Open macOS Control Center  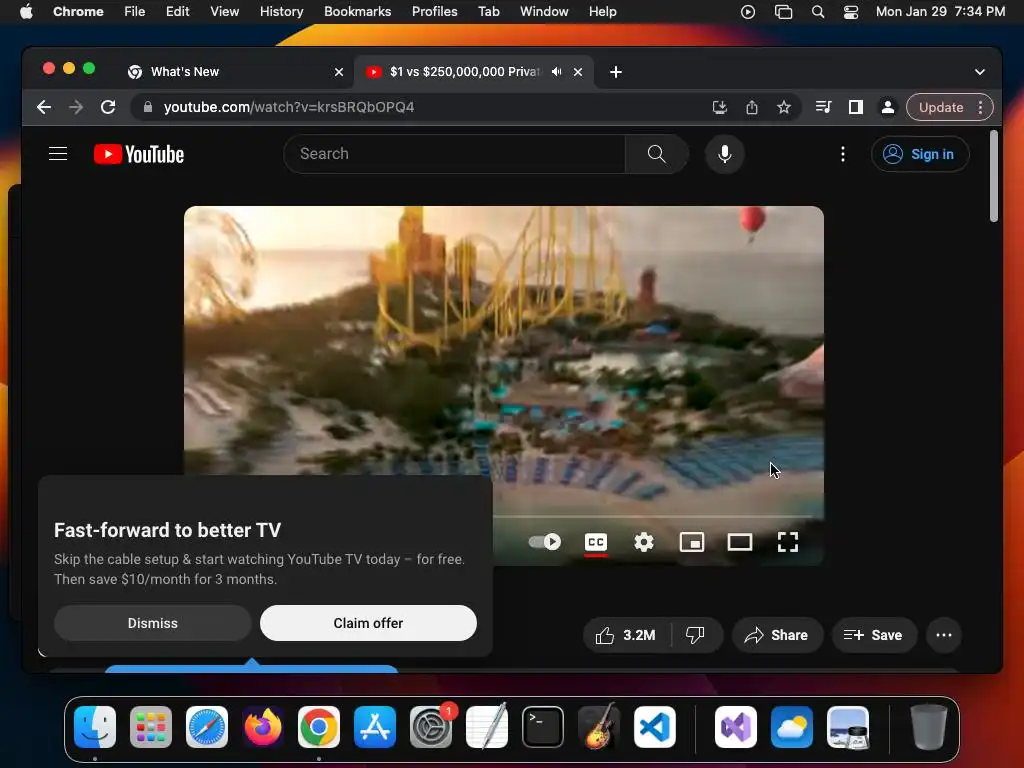point(850,12)
